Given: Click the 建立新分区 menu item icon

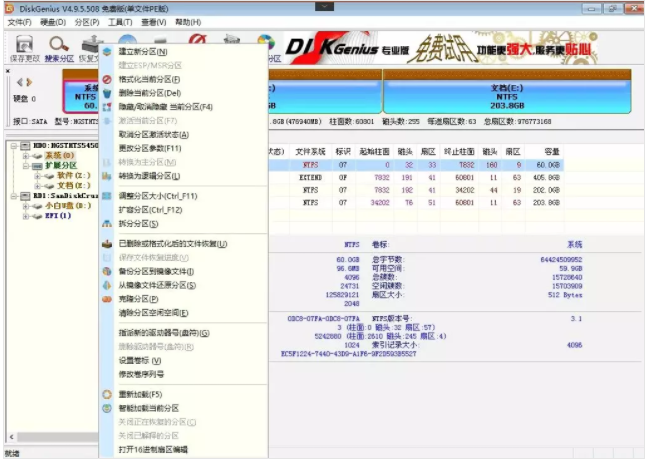Looking at the screenshot, I should click(107, 51).
